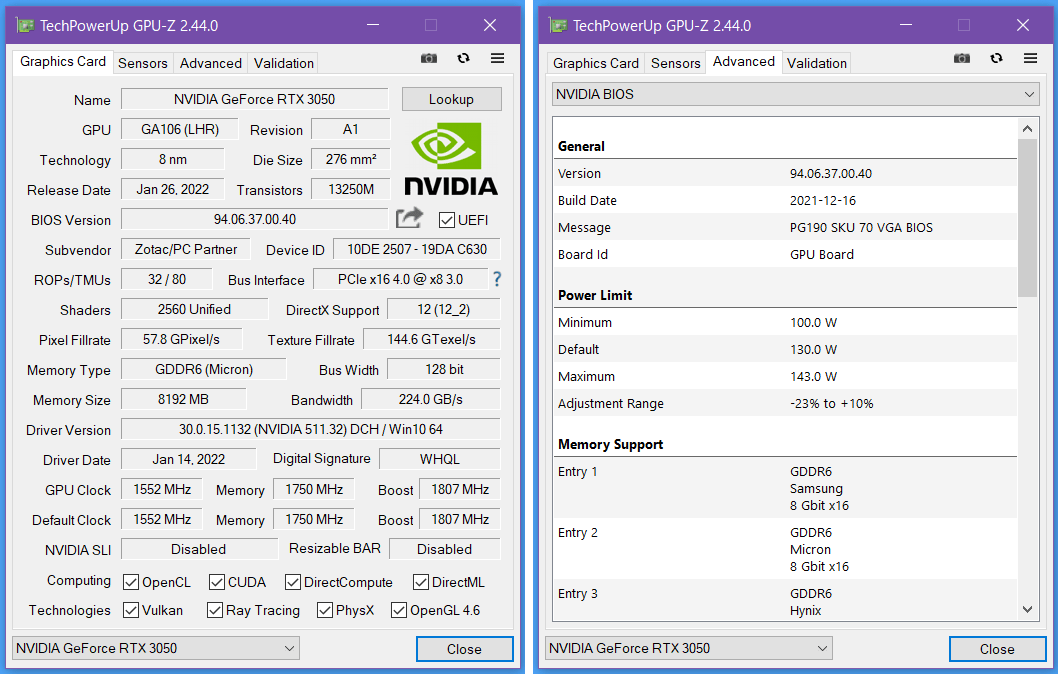Click screenshot camera icon in left window
This screenshot has width=1058, height=674.
coord(429,59)
